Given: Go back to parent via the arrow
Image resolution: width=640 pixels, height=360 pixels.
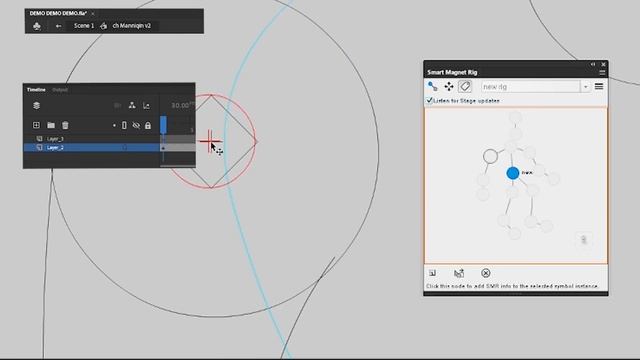Looking at the screenshot, I should point(58,26).
